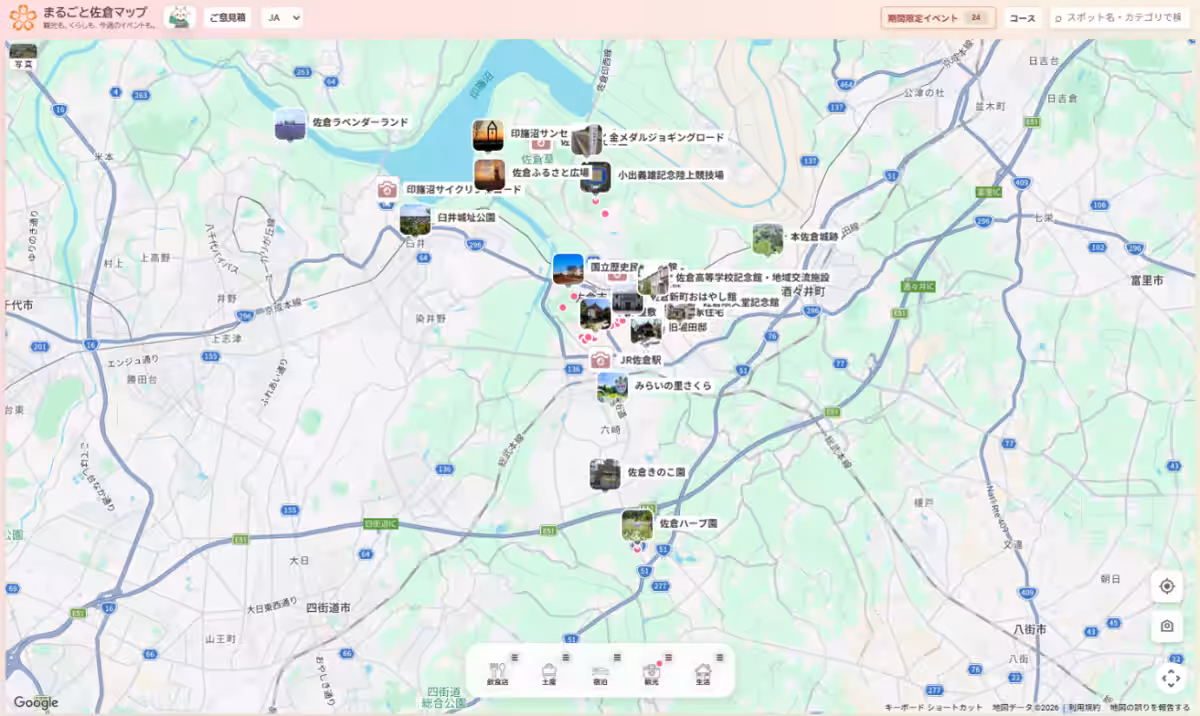Click camera pin for 印旛沼サイクリングロード
Screen dimensions: 1200x716
(387, 189)
